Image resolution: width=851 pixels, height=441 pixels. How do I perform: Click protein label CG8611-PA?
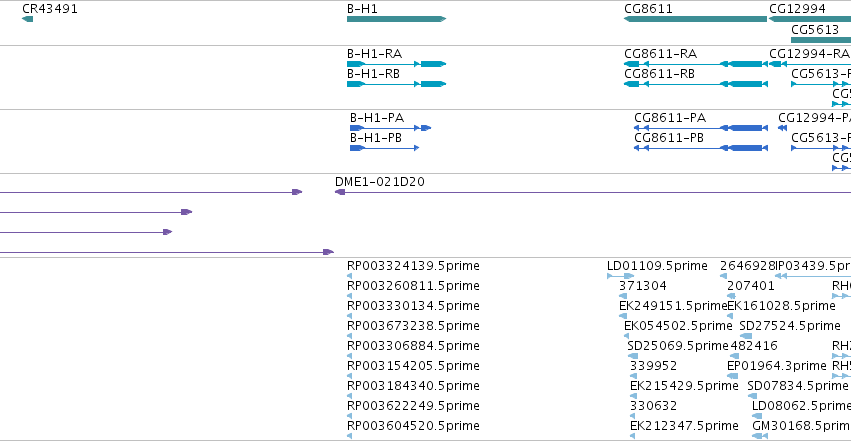pos(670,118)
